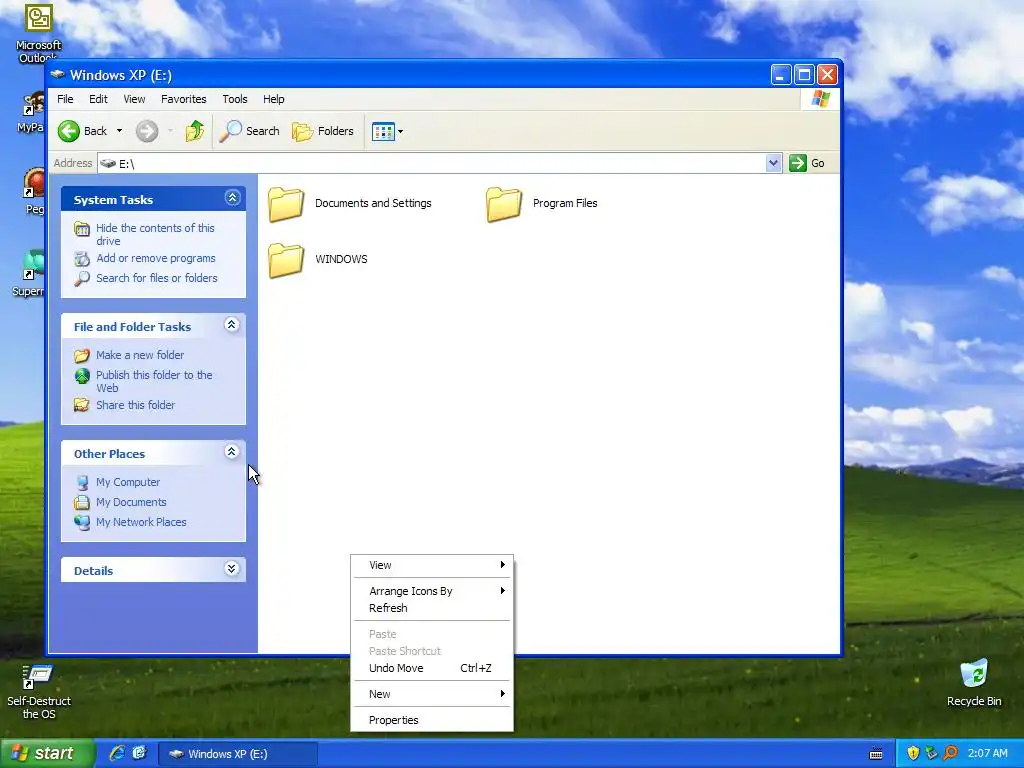Click the E:\ address field
Screen dimensions: 1024x768
432,163
